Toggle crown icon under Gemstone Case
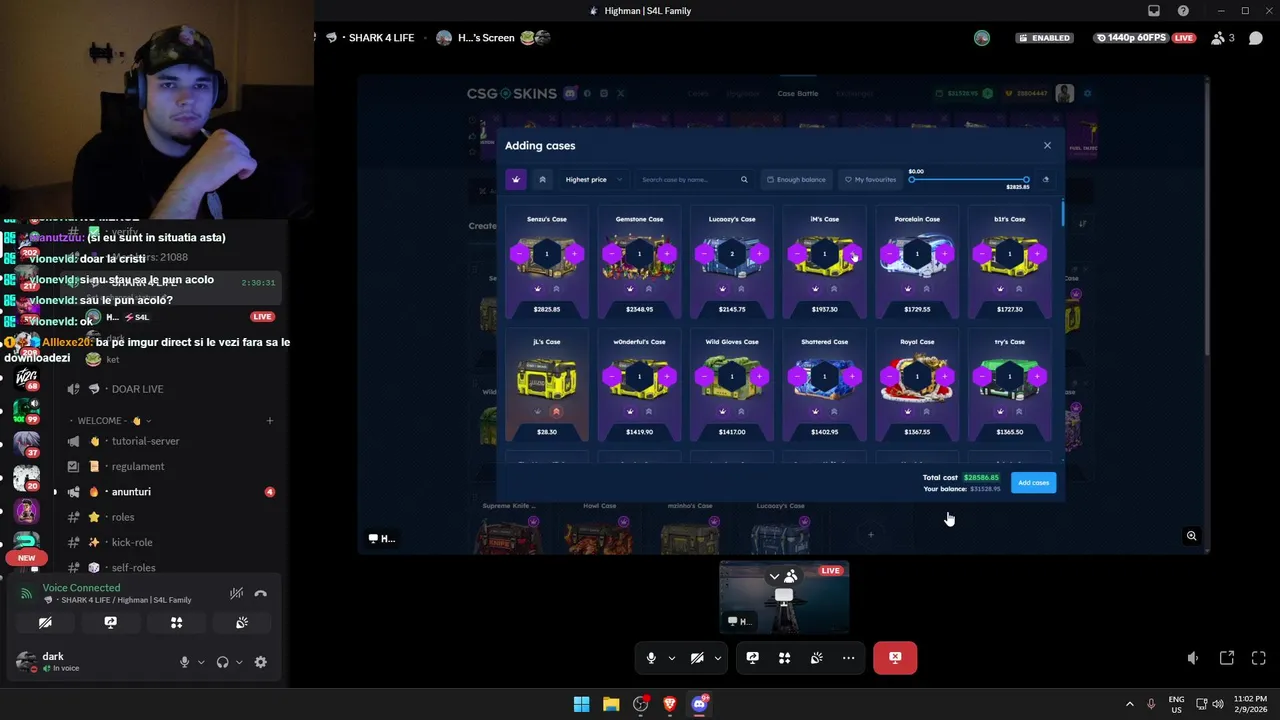The height and width of the screenshot is (720, 1280). pos(631,289)
